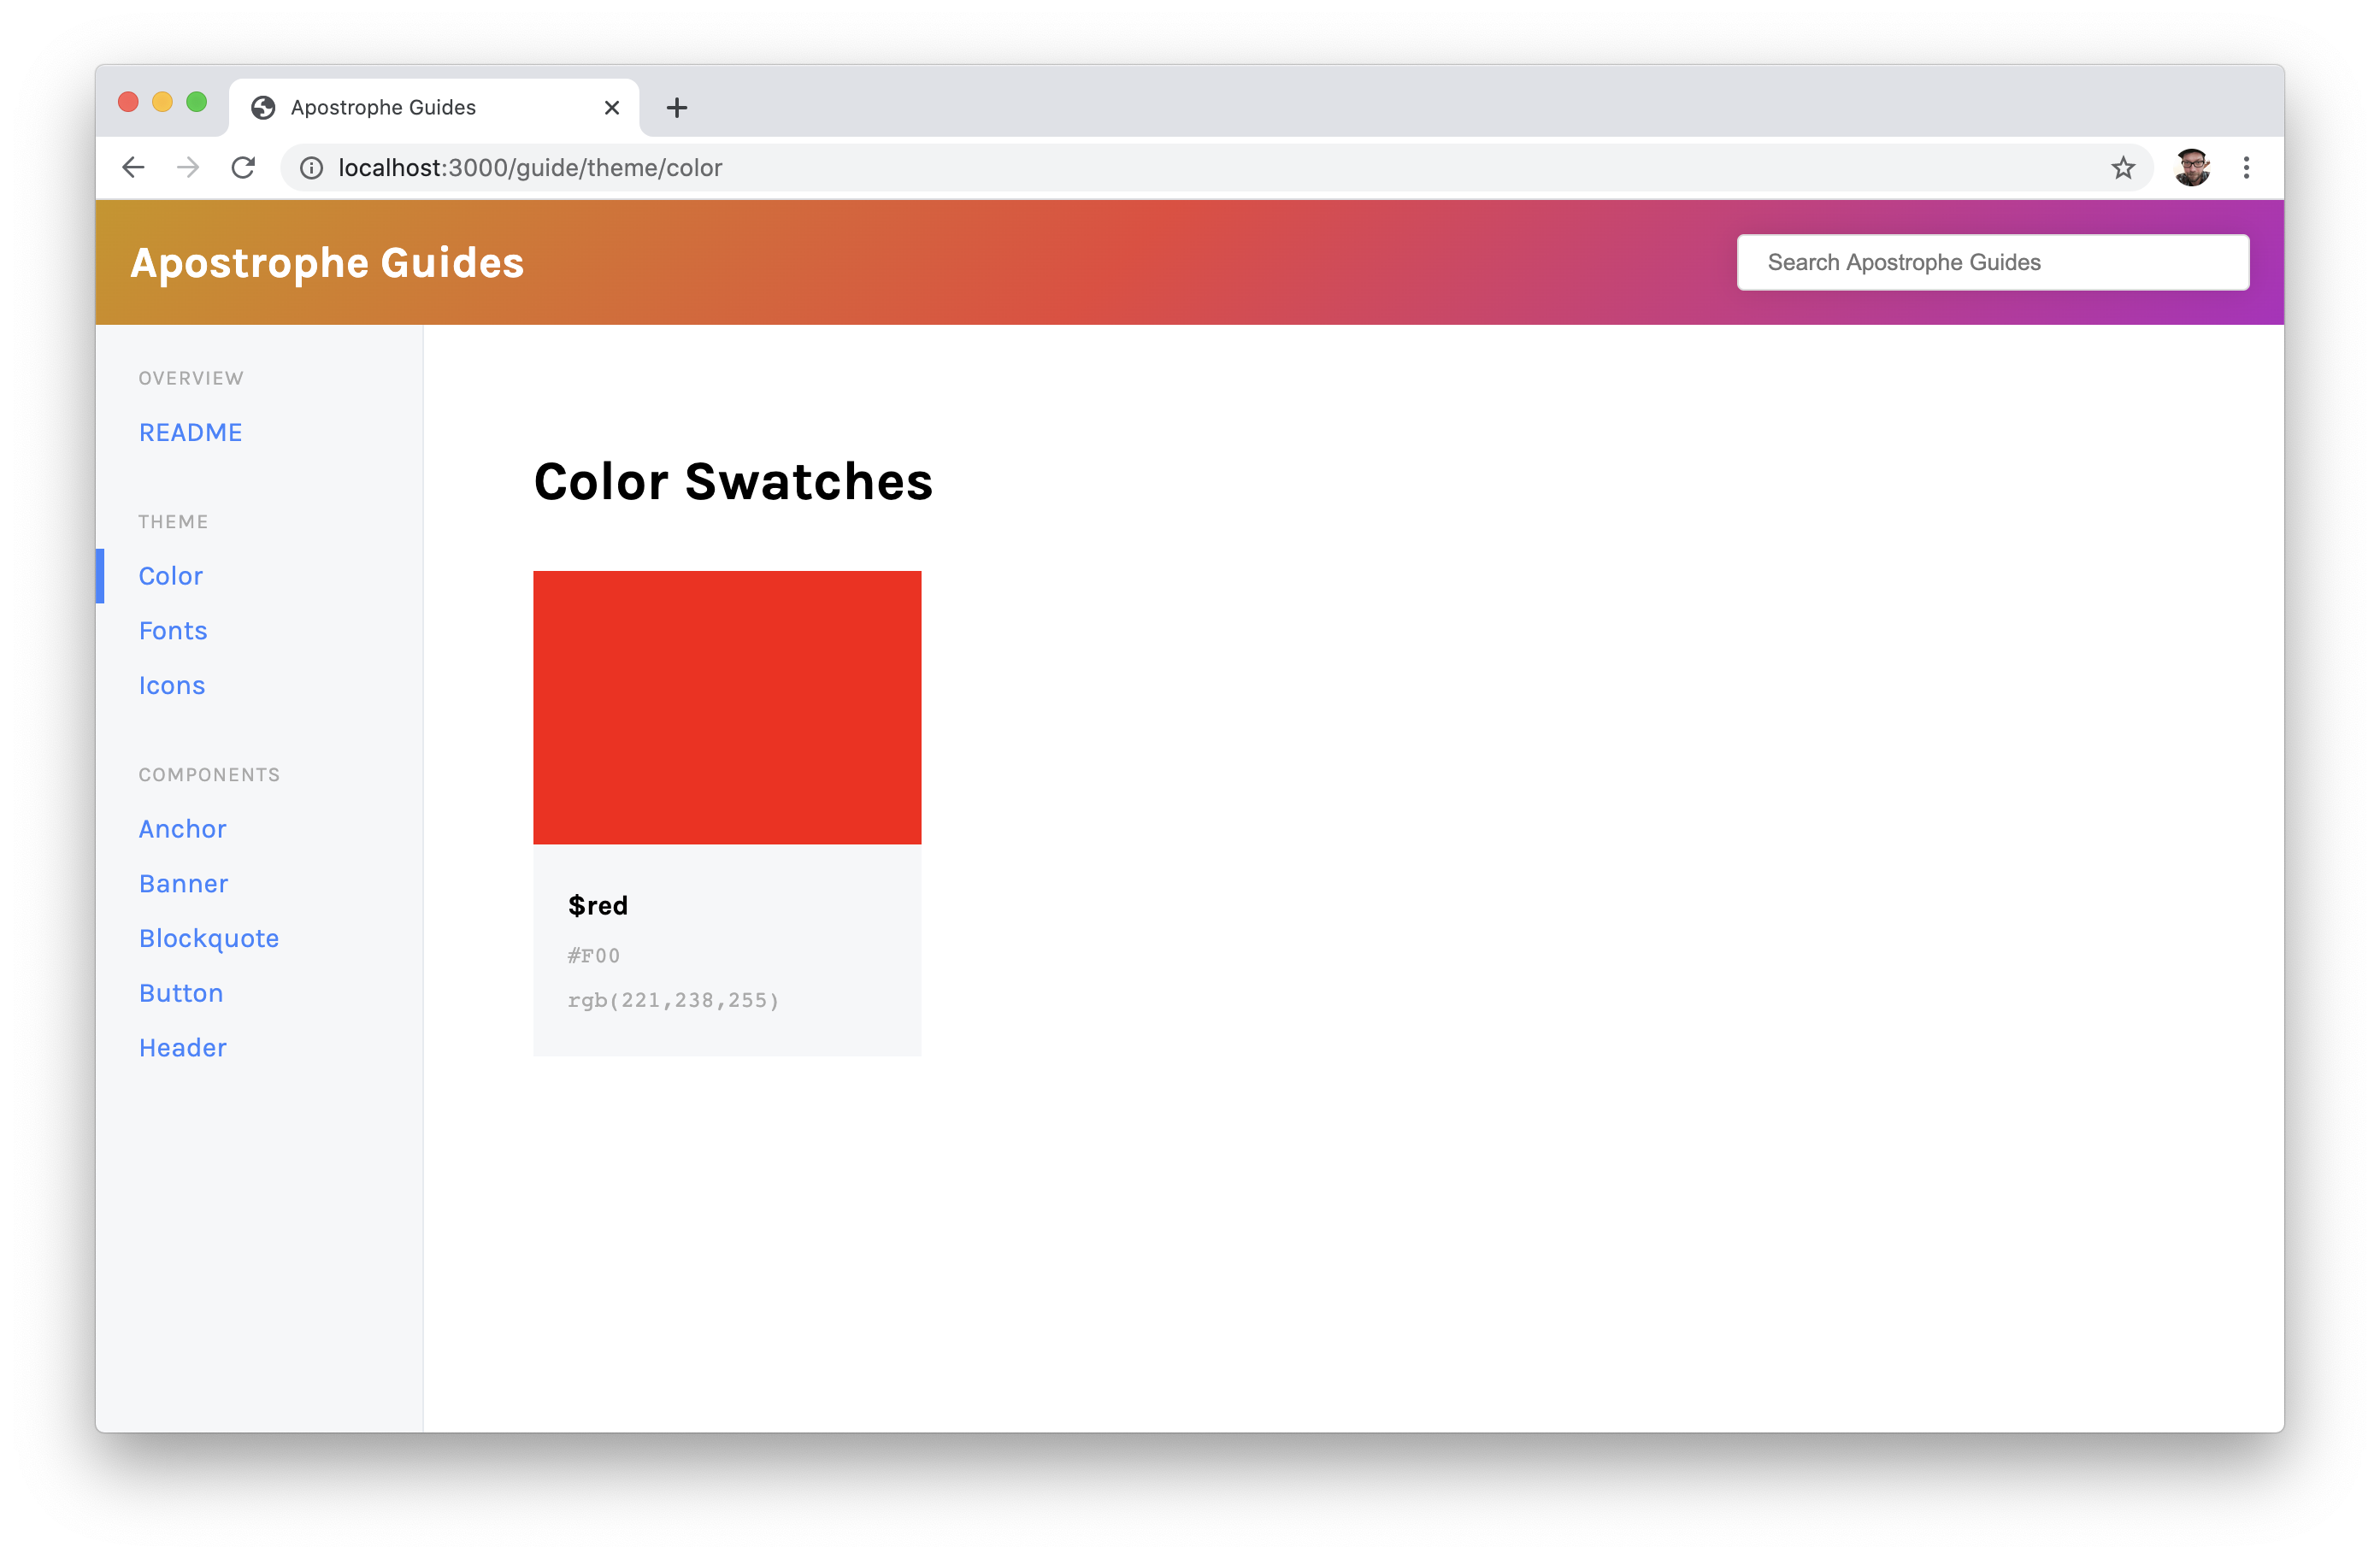Click the Blockquote link in sidebar

pos(209,936)
